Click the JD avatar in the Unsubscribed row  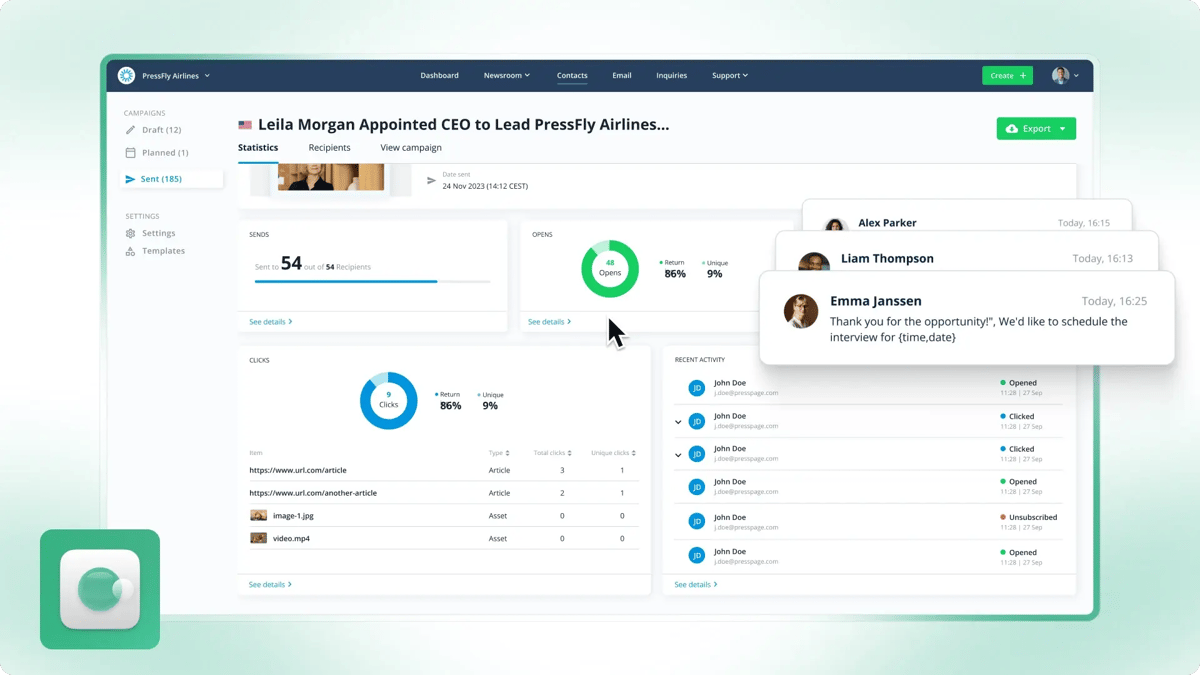[x=697, y=521]
